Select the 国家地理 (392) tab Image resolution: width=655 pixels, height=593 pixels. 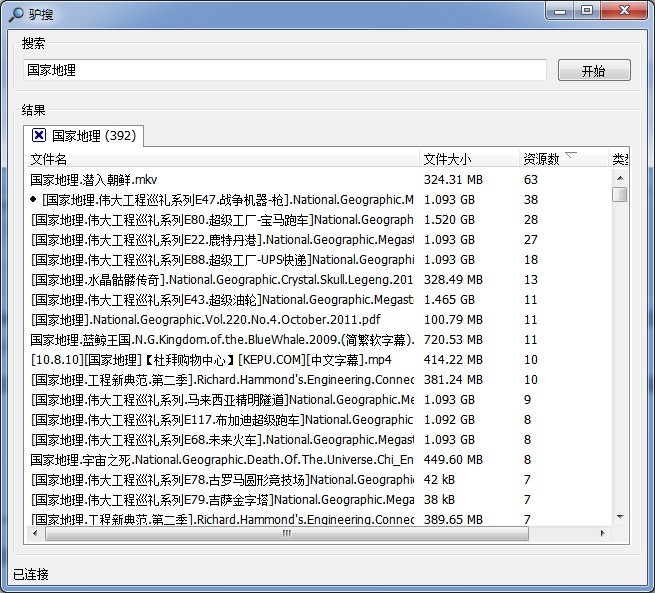(84, 136)
